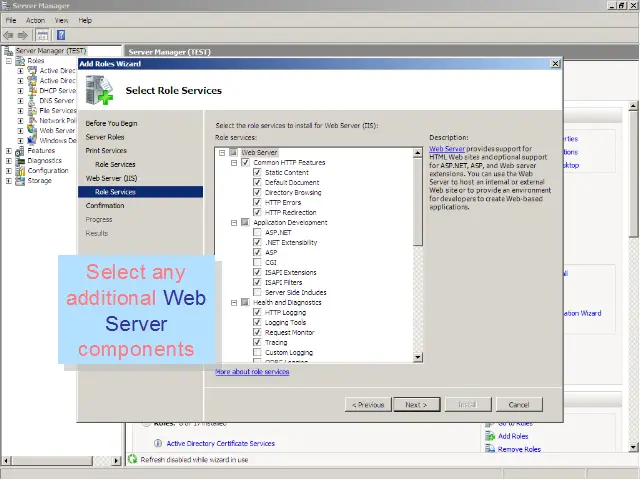The image size is (640, 480).
Task: Uncheck the ISAPI Filters checkbox
Action: [x=257, y=282]
